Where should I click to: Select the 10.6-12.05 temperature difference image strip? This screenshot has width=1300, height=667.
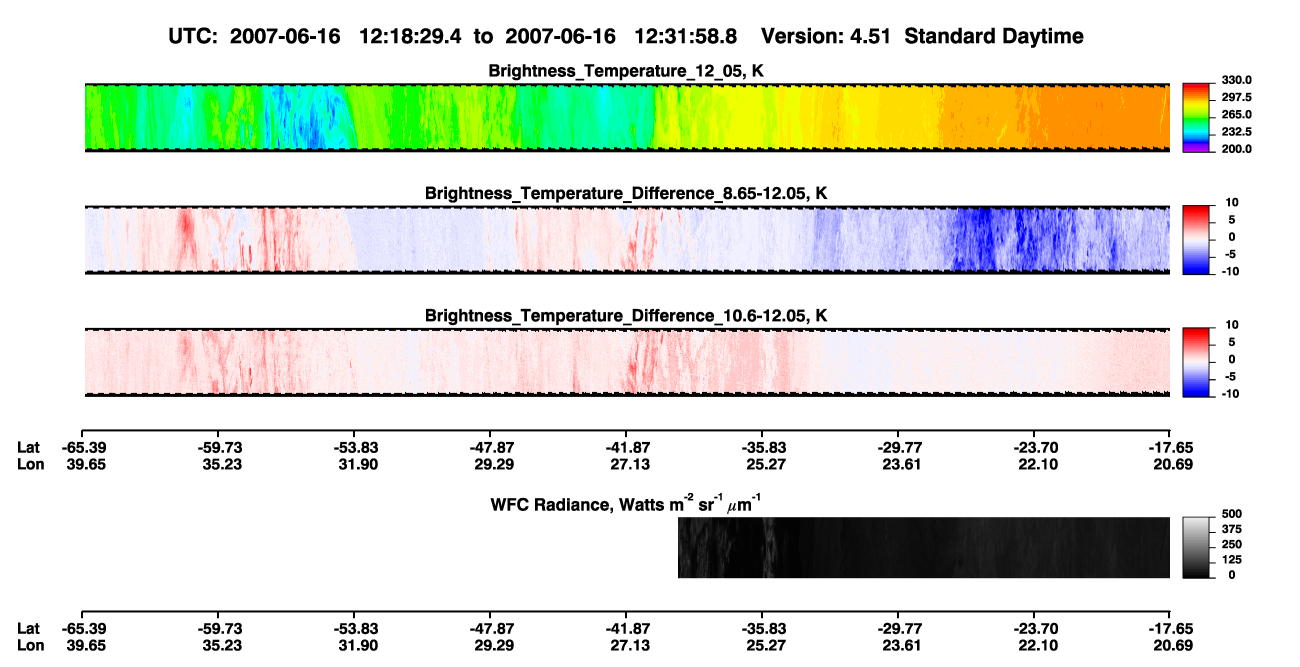pos(626,362)
